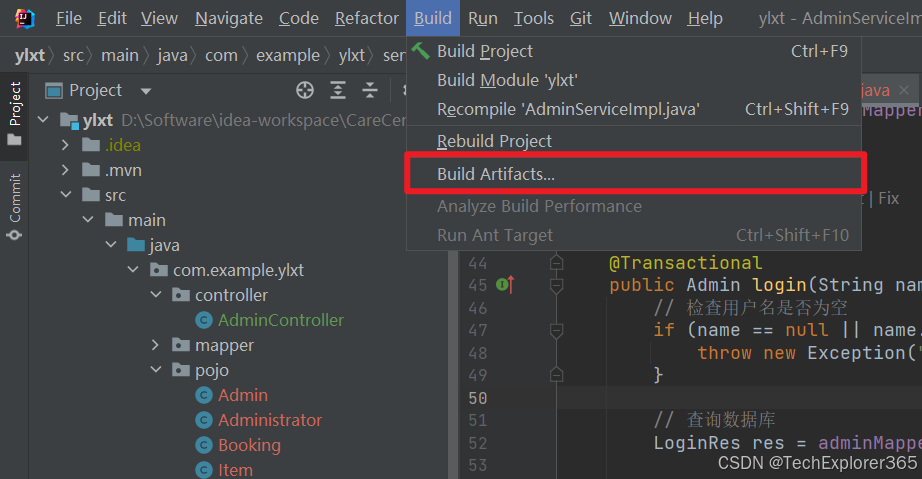Viewport: 922px width, 479px height.
Task: Open the Window menu
Action: coord(640,19)
